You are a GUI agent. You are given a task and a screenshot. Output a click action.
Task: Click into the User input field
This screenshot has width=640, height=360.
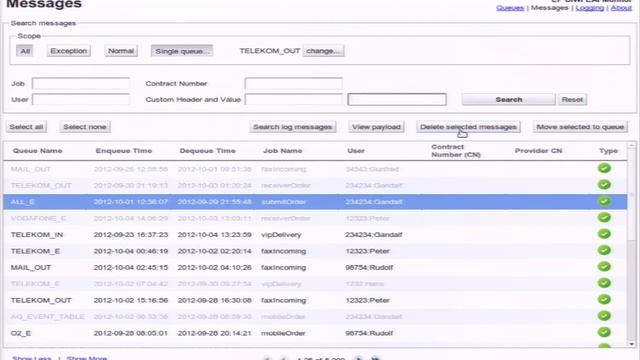pos(81,99)
